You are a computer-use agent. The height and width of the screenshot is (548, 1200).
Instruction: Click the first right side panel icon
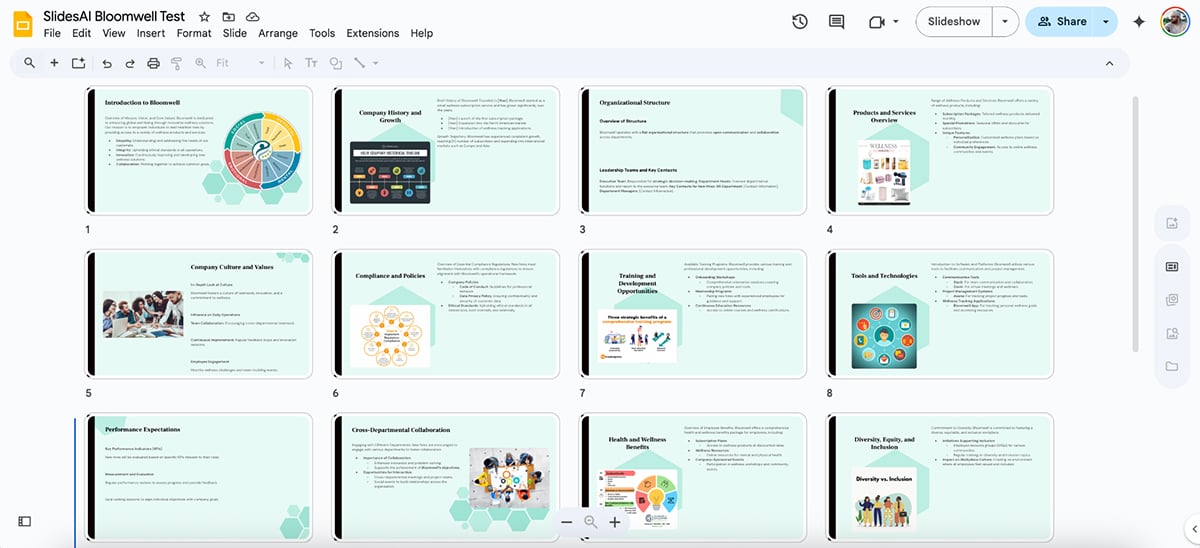1172,224
